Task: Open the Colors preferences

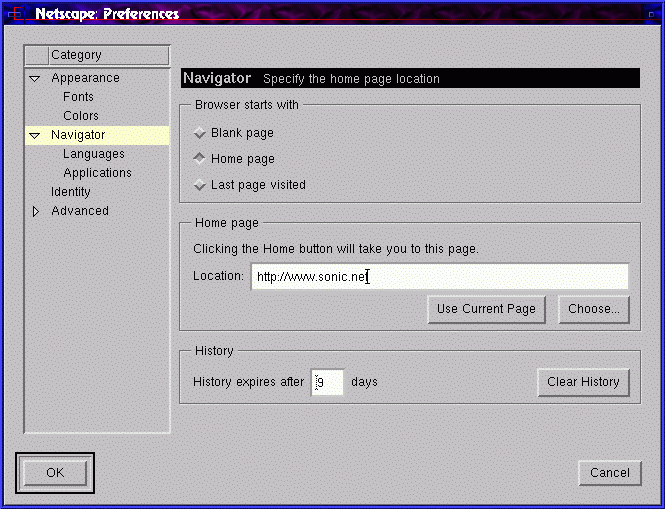Action: tap(81, 116)
